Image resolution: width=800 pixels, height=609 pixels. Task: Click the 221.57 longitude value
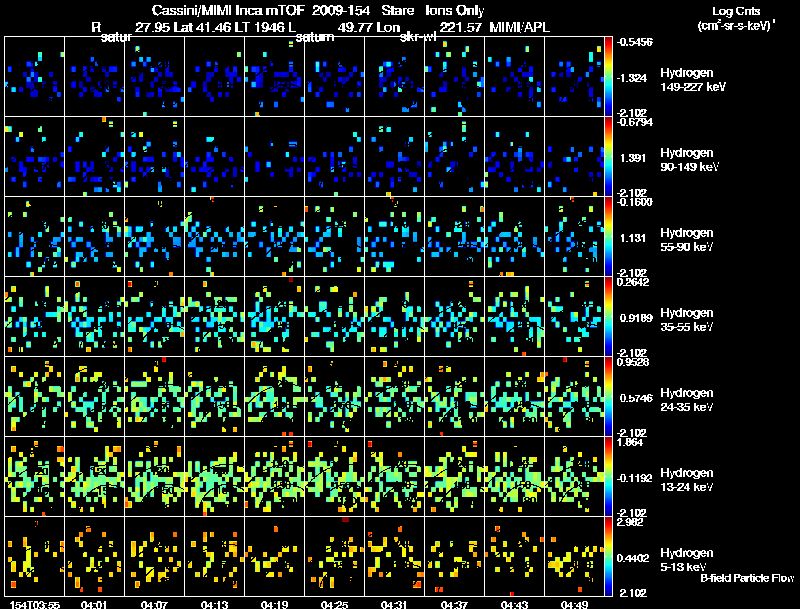460,27
